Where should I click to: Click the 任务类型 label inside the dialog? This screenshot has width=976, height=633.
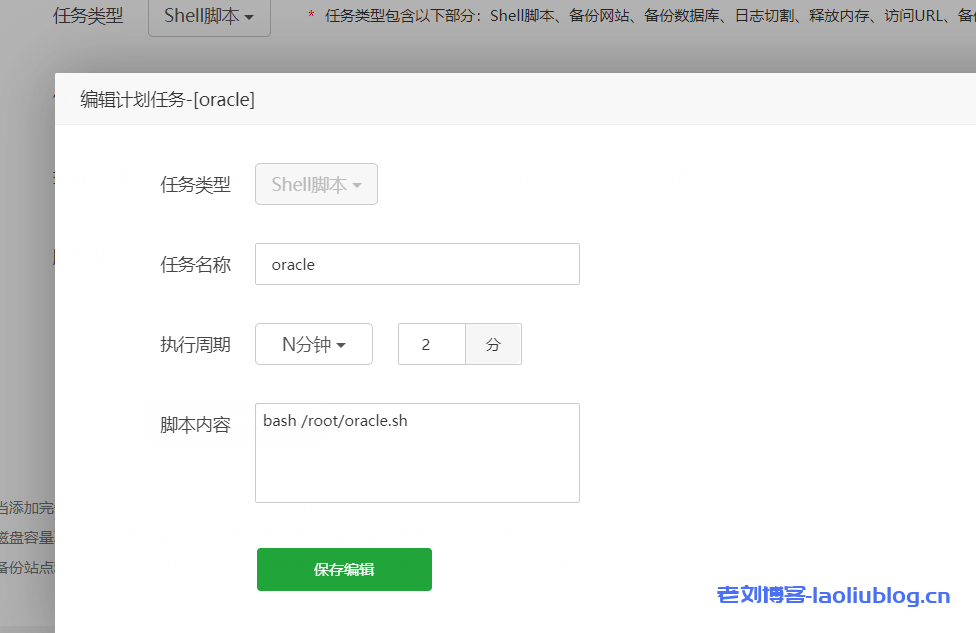[195, 184]
